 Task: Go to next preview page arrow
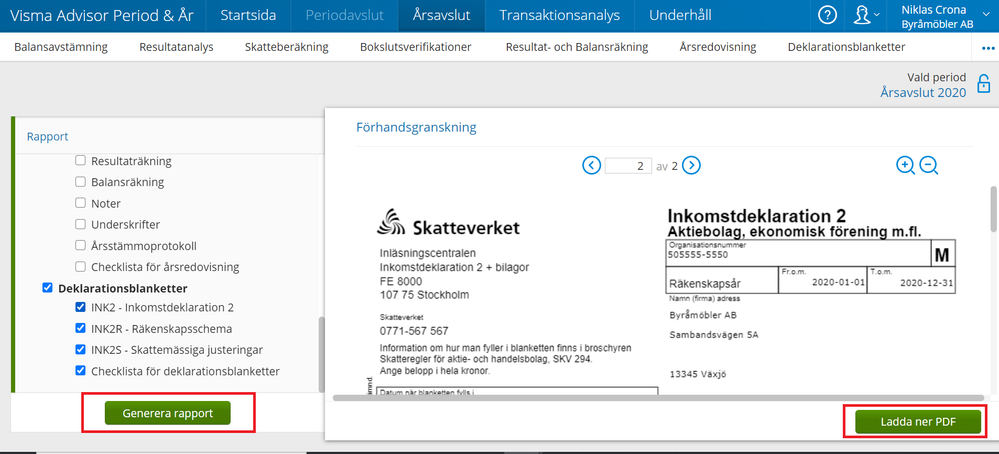(691, 166)
